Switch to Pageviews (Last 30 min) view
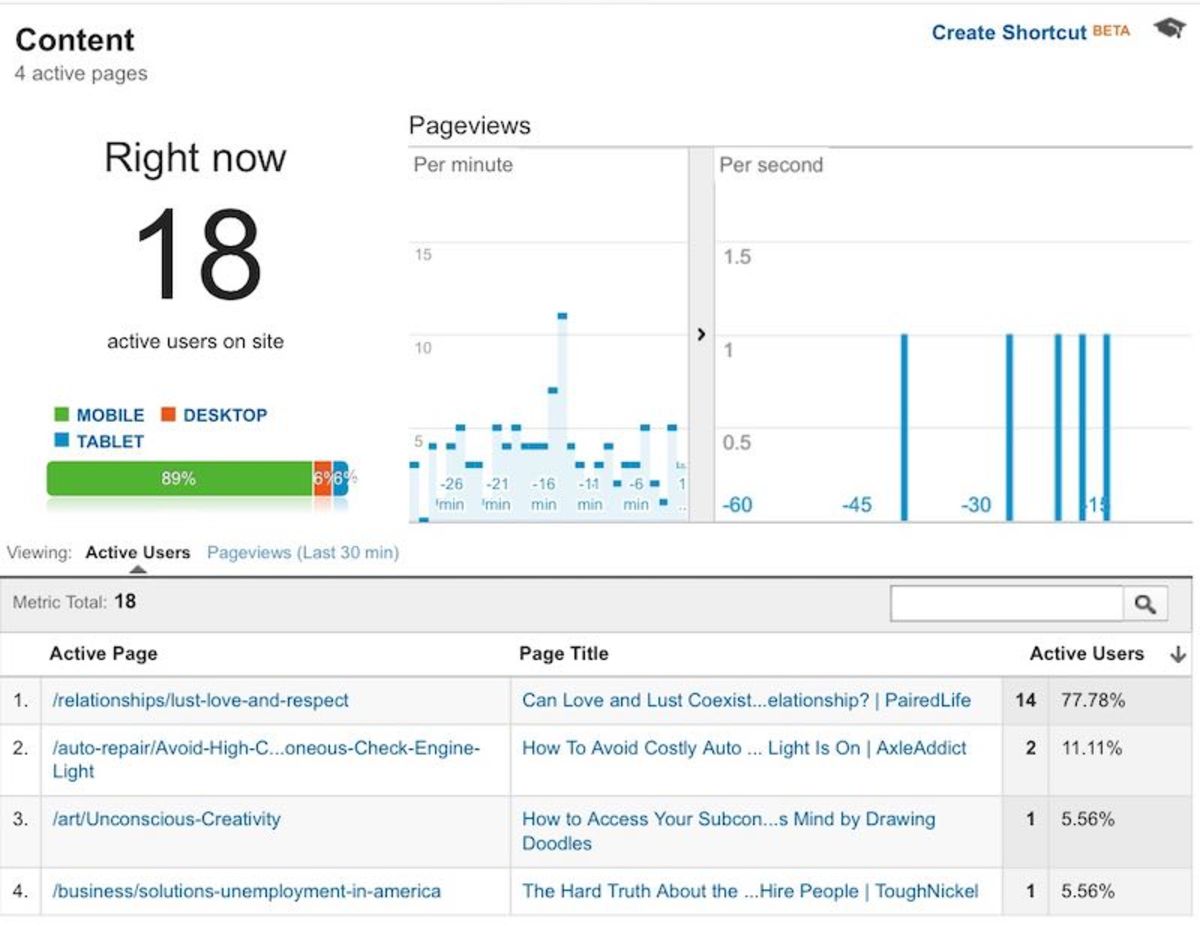The image size is (1200, 927). tap(302, 552)
